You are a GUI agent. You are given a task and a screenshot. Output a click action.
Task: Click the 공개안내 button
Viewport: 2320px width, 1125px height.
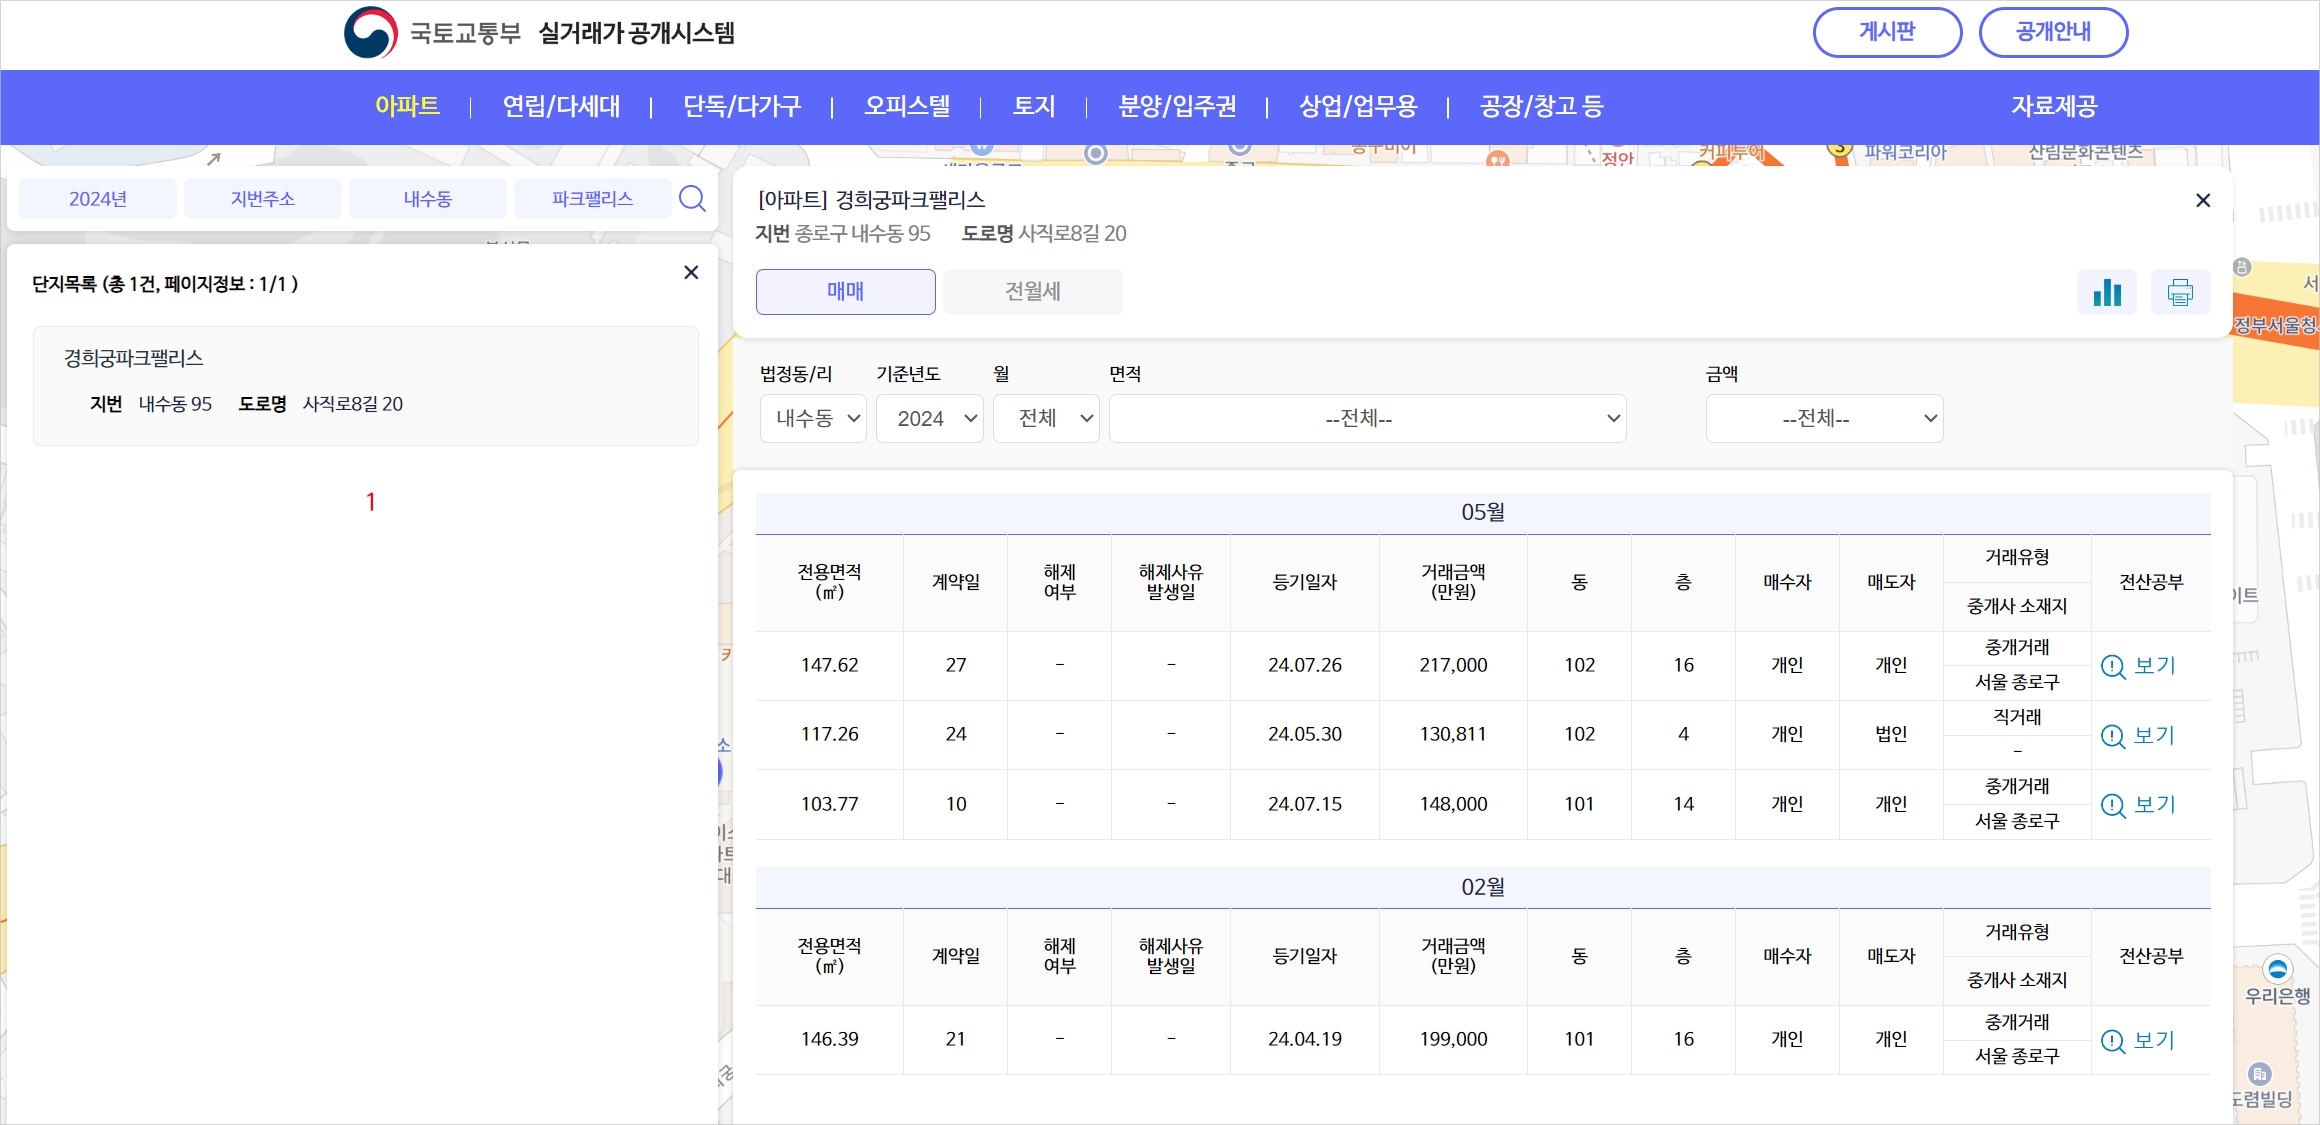click(2053, 33)
